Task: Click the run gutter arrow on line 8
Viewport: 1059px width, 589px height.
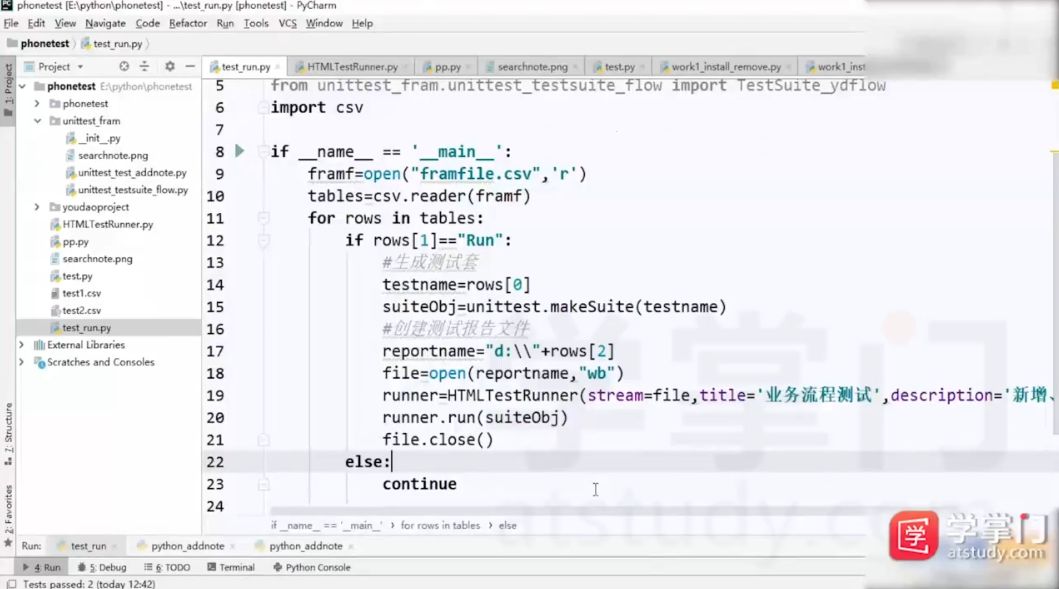Action: pyautogui.click(x=239, y=151)
